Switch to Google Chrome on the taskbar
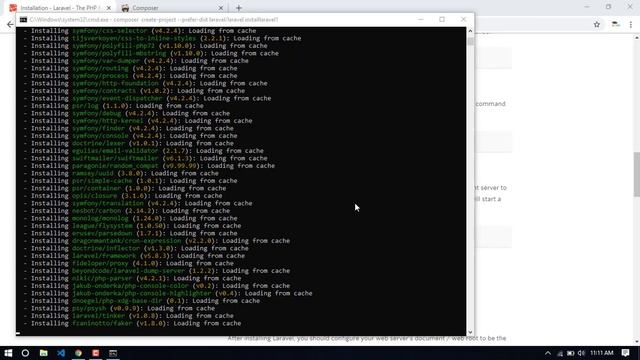 coord(78,353)
